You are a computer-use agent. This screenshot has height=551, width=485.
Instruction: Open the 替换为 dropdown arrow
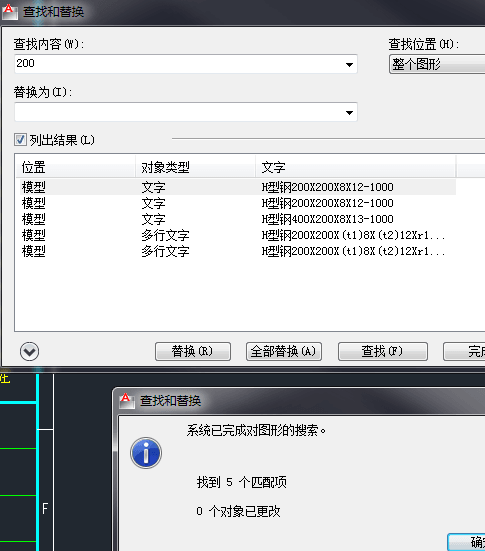pyautogui.click(x=349, y=112)
